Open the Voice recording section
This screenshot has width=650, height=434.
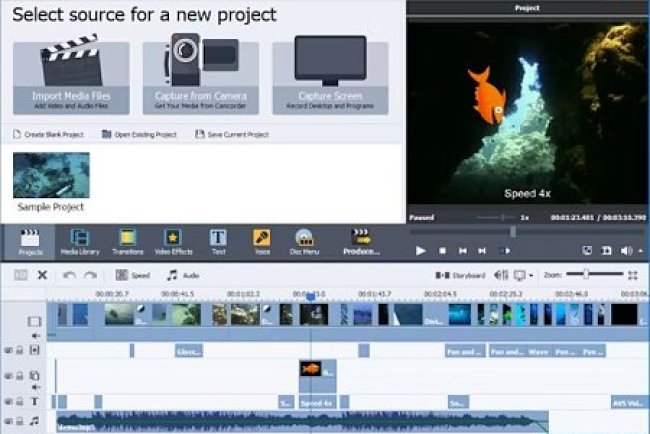click(x=262, y=242)
